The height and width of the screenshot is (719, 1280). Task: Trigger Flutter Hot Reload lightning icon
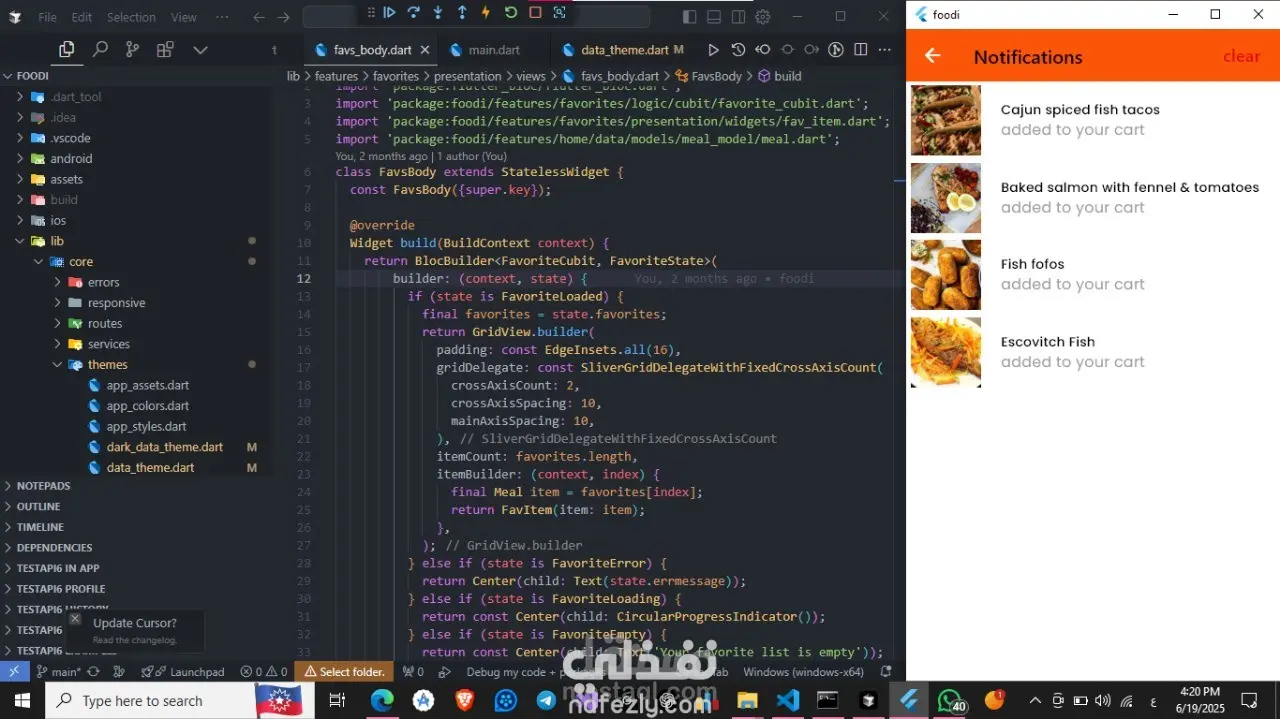tap(486, 13)
